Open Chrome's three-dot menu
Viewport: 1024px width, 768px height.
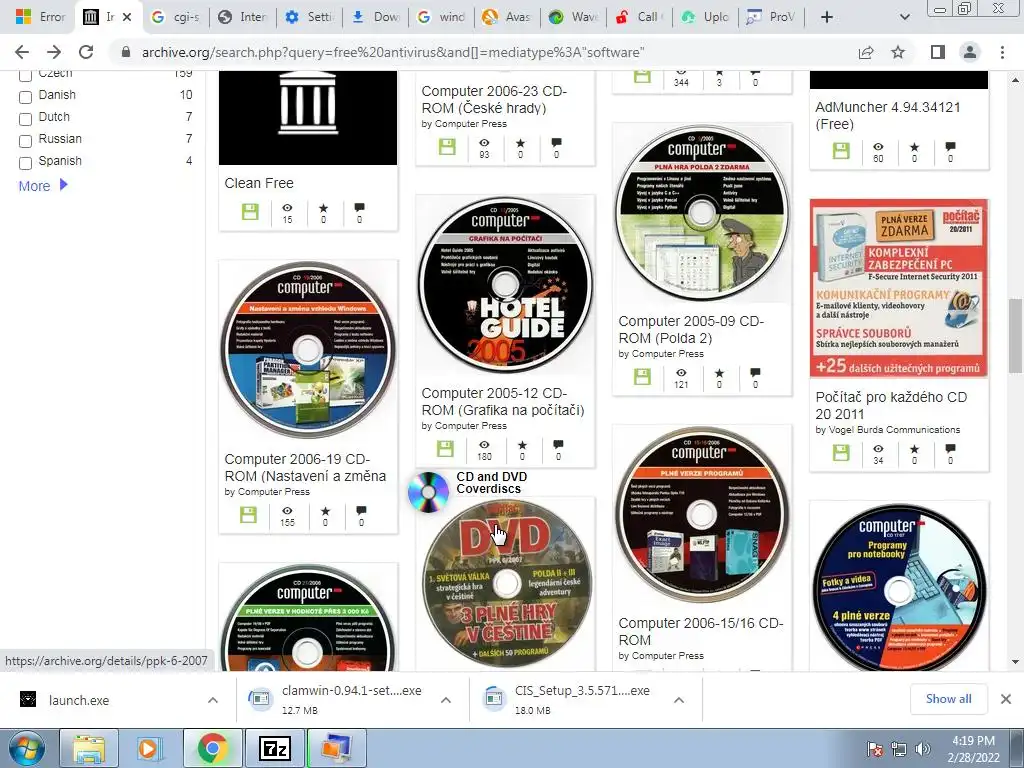pos(1002,52)
